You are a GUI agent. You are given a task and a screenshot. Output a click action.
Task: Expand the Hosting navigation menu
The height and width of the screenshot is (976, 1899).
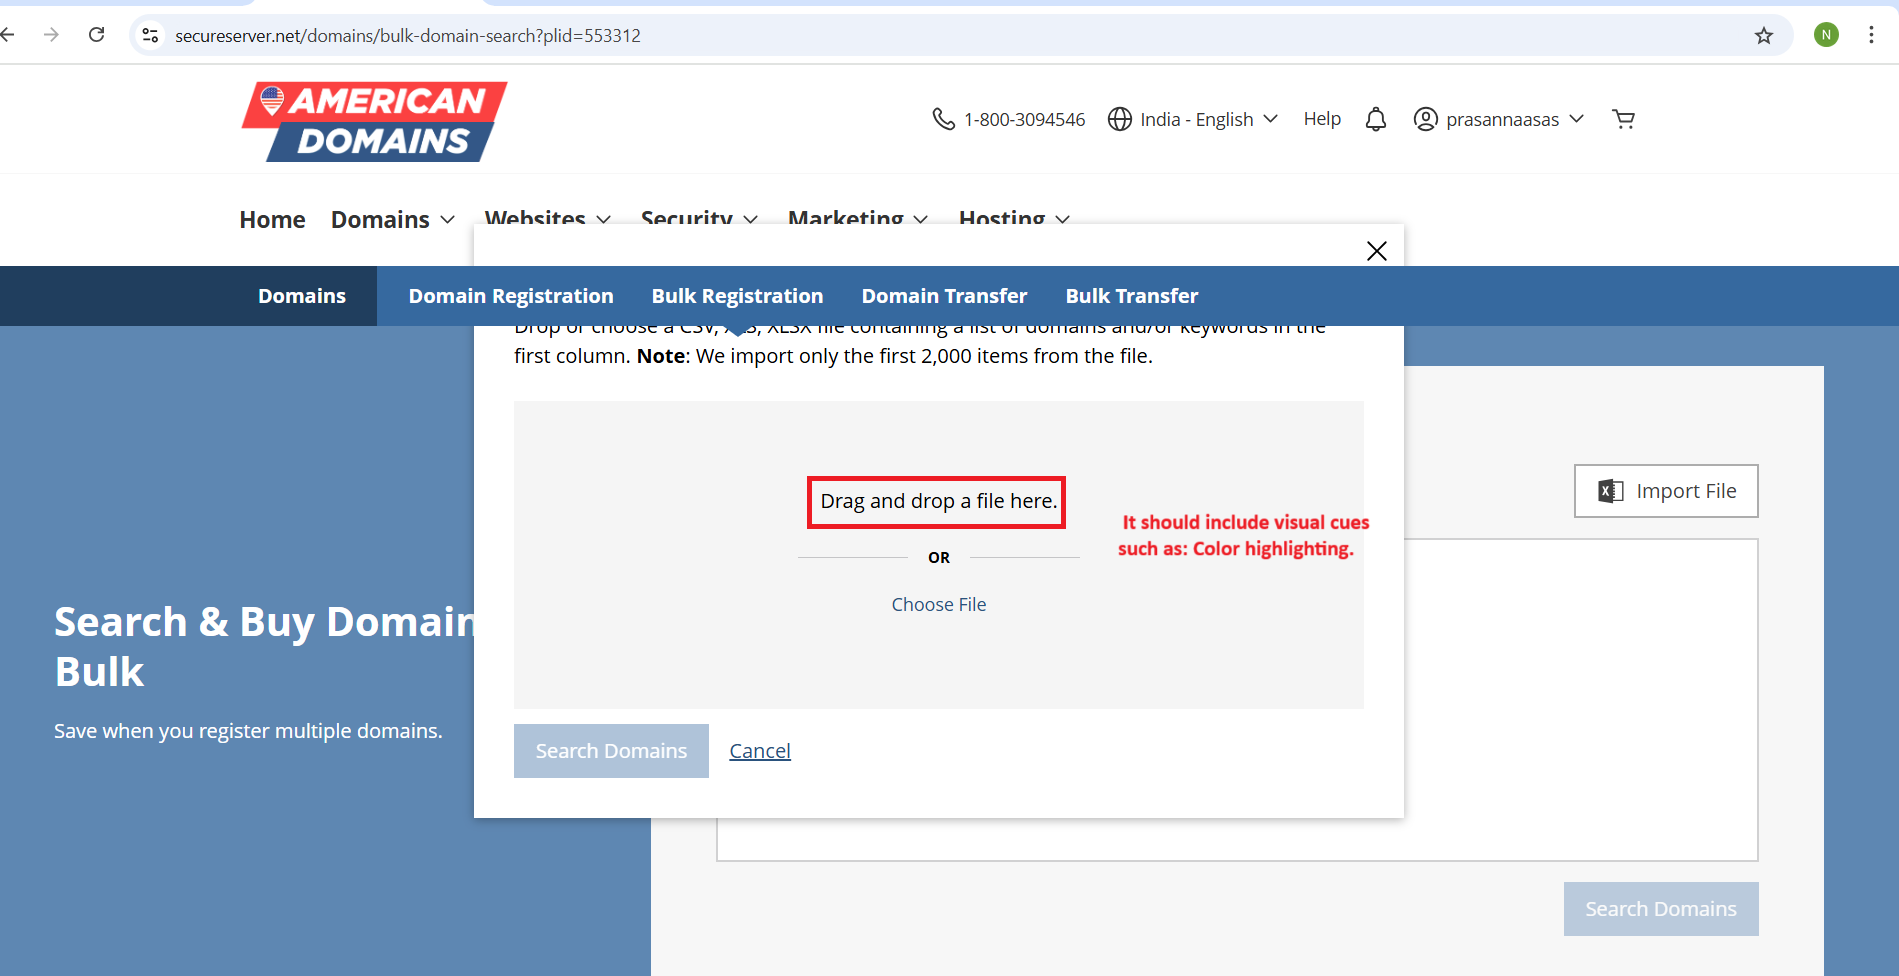pyautogui.click(x=1013, y=215)
